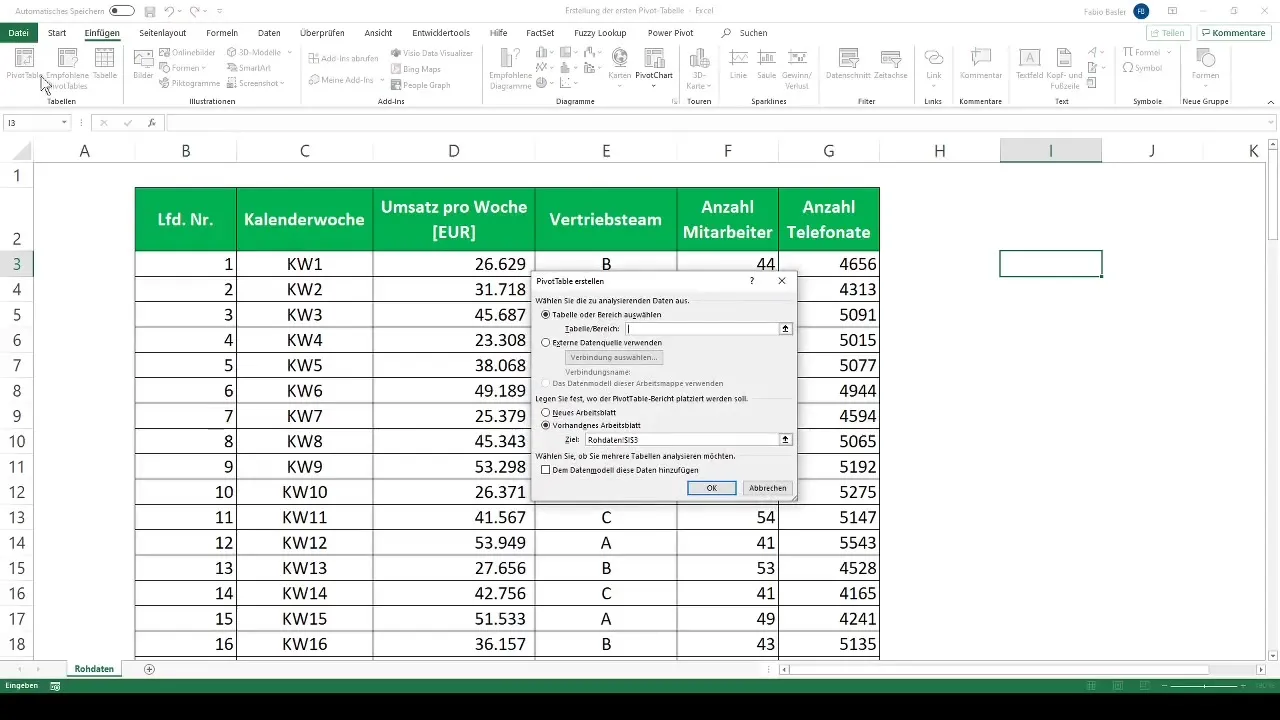Click Abbrechen in PivotTable dialog

[768, 488]
